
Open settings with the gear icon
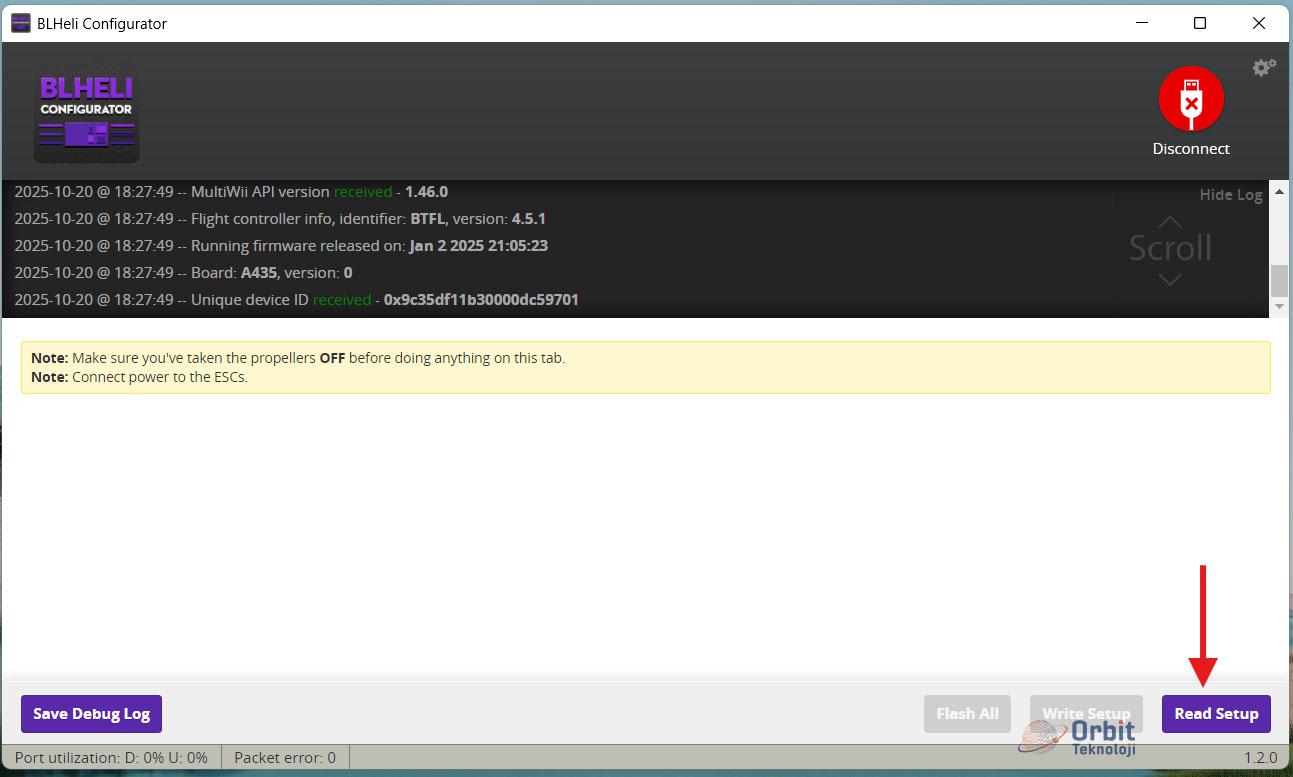pos(1264,68)
